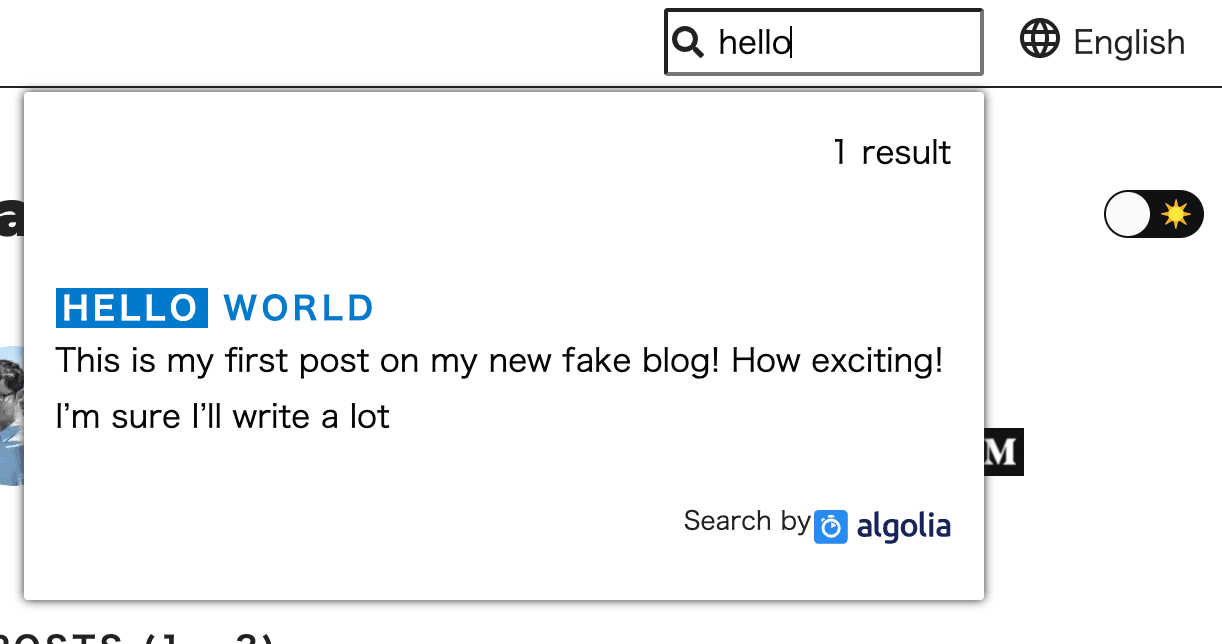Select the magnifier inside the search box
The image size is (1222, 644).
[x=687, y=42]
